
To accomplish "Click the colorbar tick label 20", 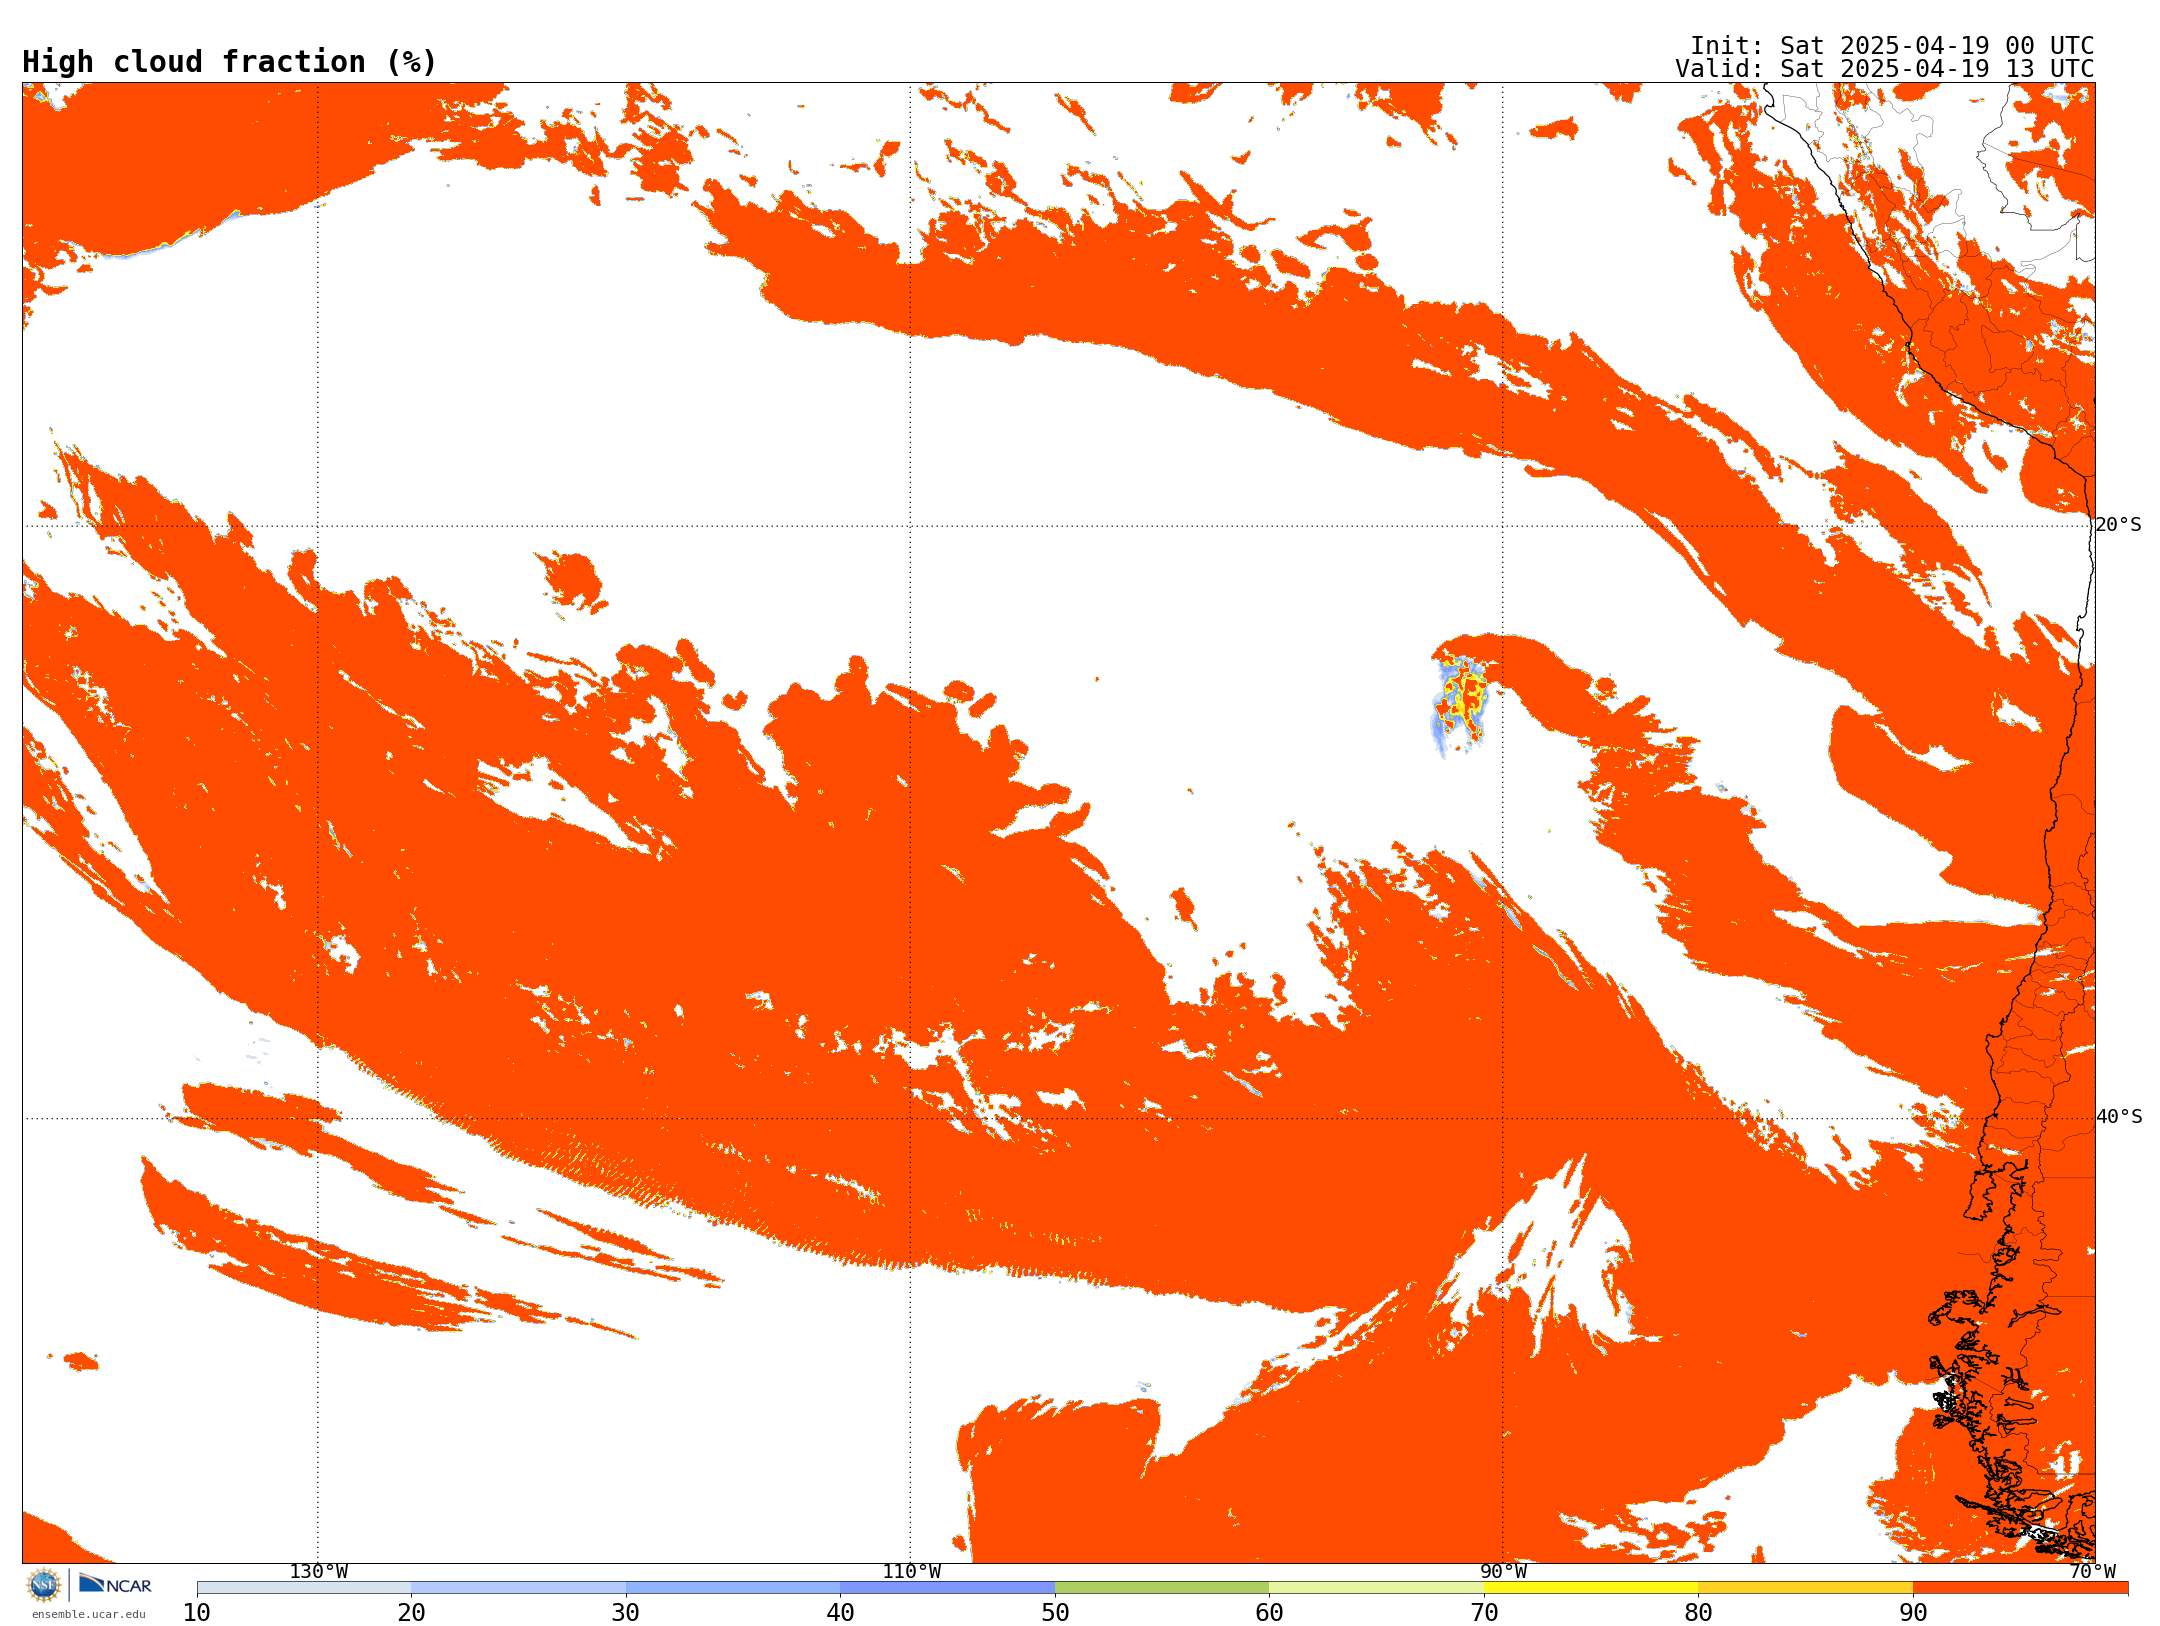I will (411, 1613).
